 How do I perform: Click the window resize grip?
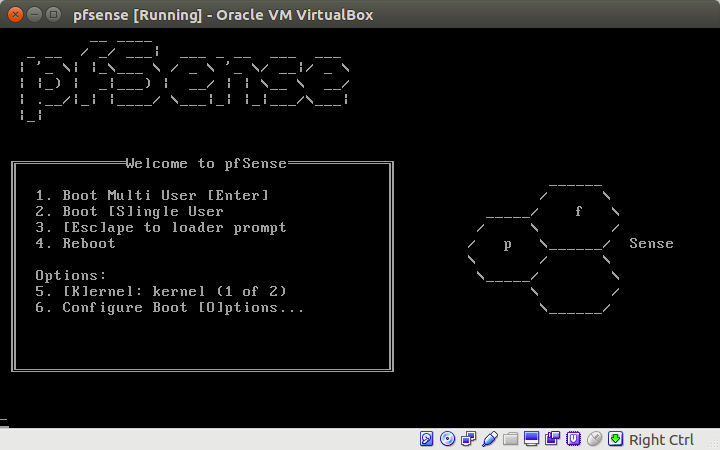714,444
